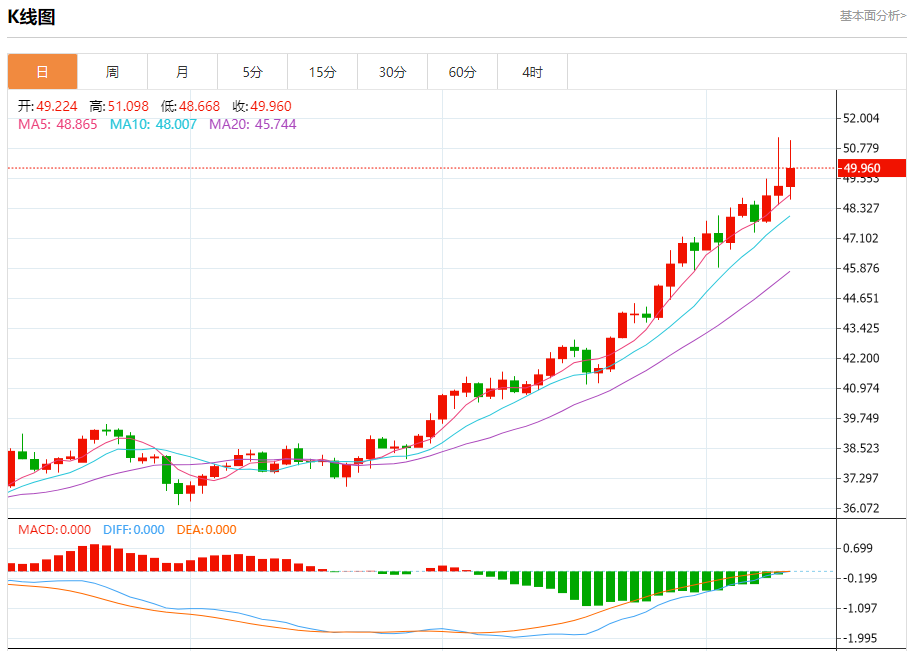
Task: Switch to the 周 weekly tab
Action: 112,72
